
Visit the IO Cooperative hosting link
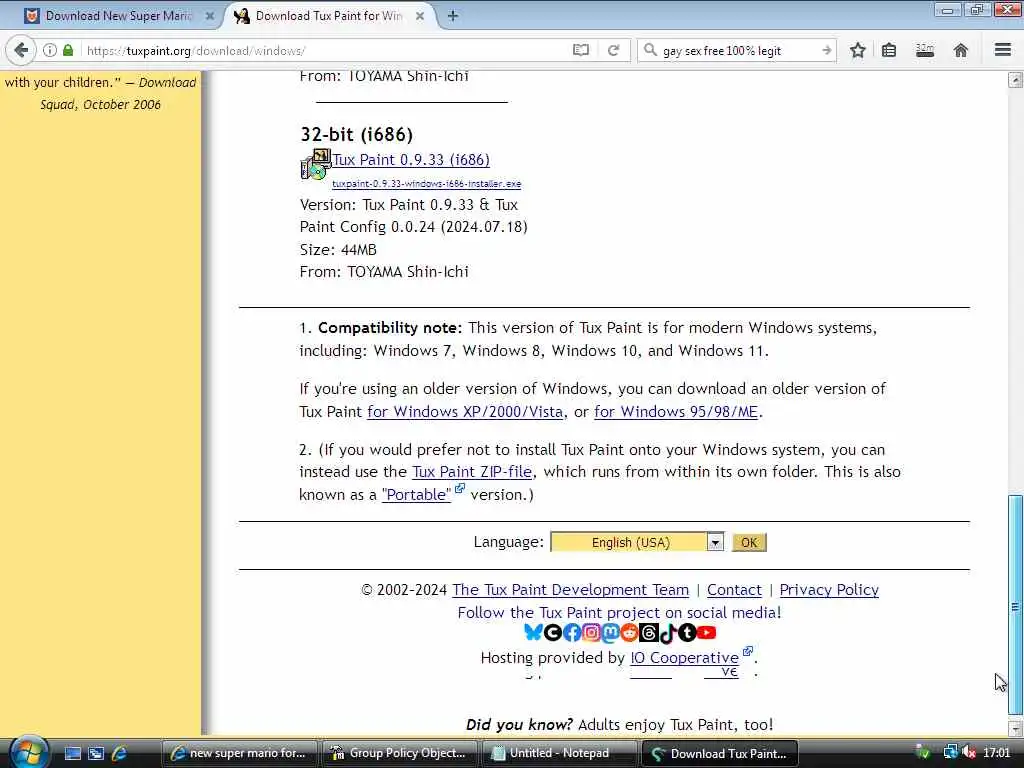[684, 658]
